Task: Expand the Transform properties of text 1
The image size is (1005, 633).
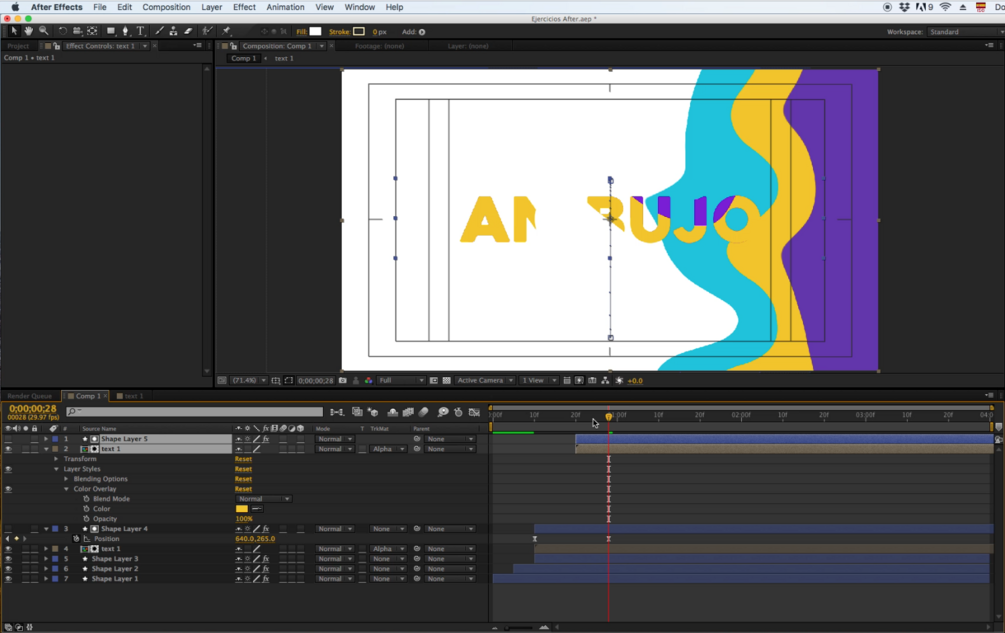Action: click(55, 458)
